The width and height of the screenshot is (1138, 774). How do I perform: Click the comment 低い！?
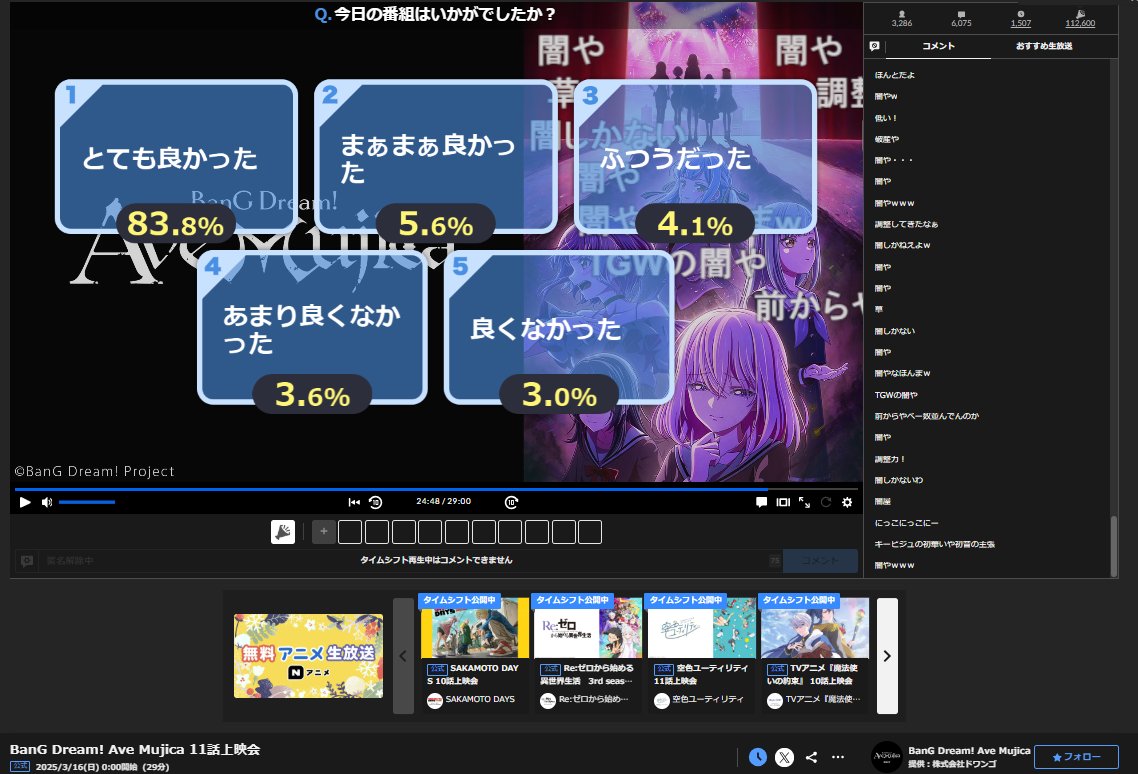click(x=885, y=118)
